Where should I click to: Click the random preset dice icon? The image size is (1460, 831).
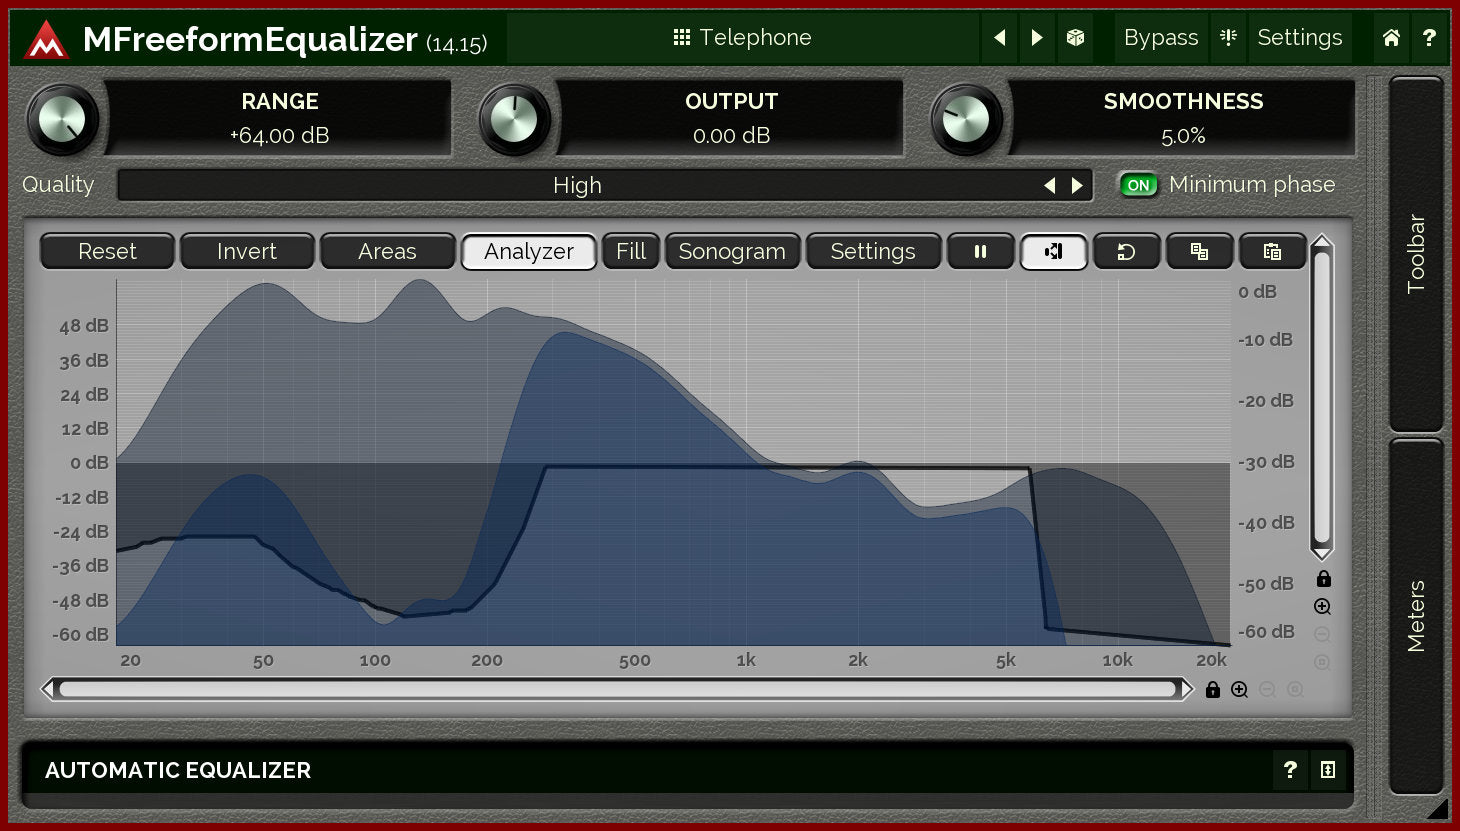1075,38
